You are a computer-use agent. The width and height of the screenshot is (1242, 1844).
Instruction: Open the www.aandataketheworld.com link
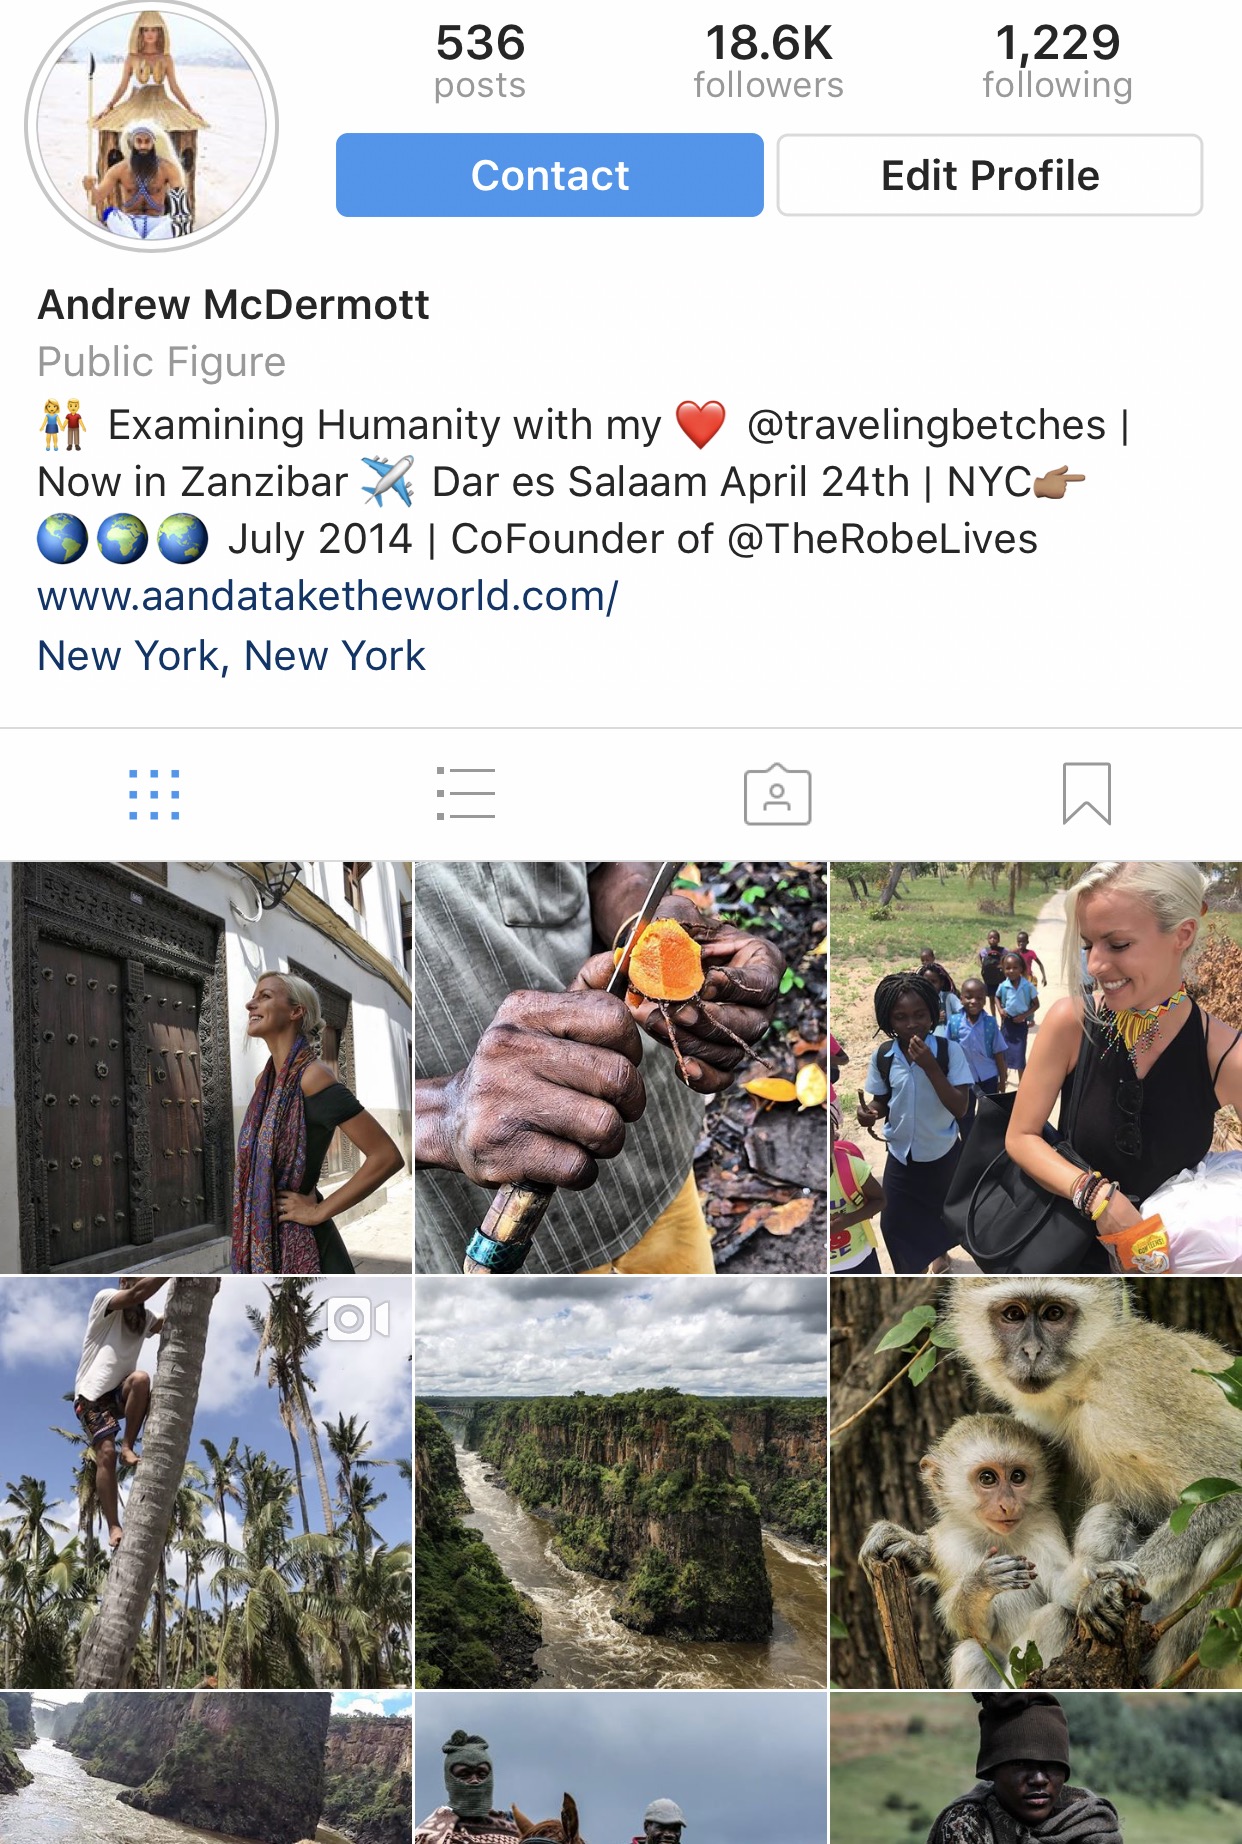click(328, 596)
